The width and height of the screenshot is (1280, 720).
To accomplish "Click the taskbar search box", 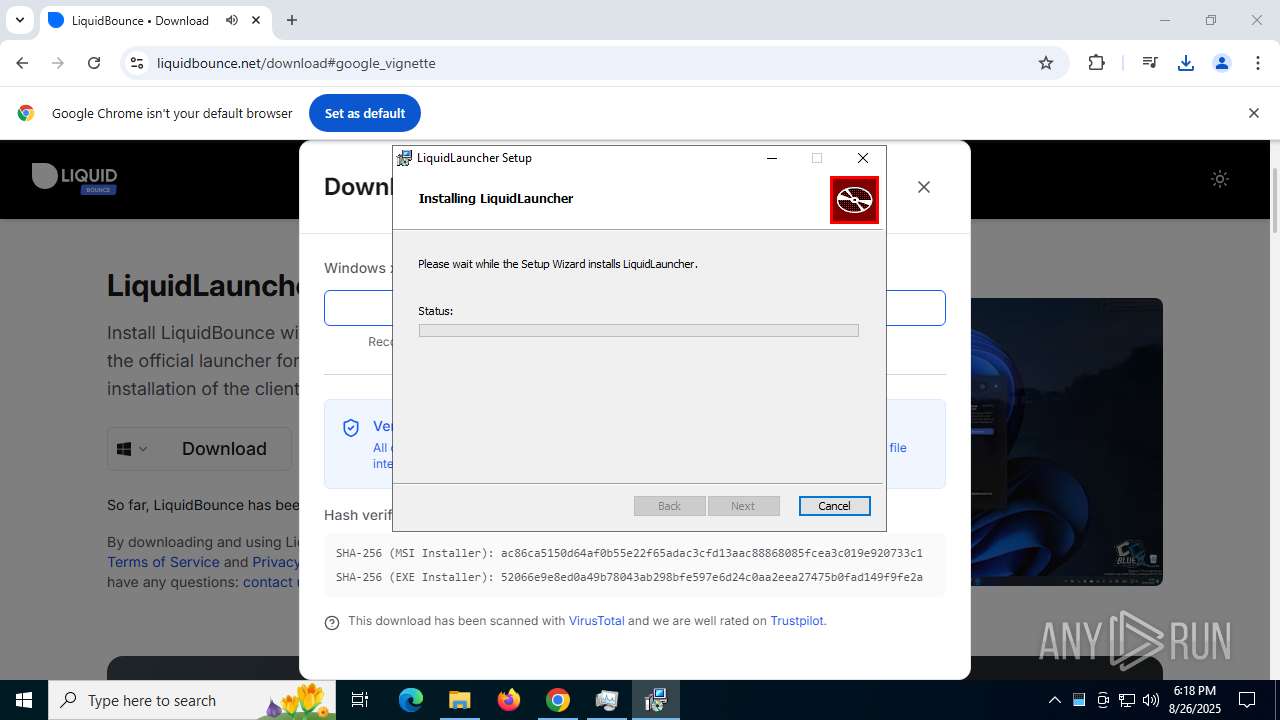I will [x=193, y=700].
